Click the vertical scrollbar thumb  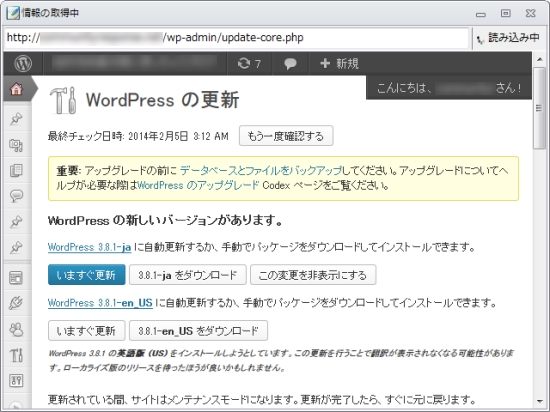(x=539, y=108)
